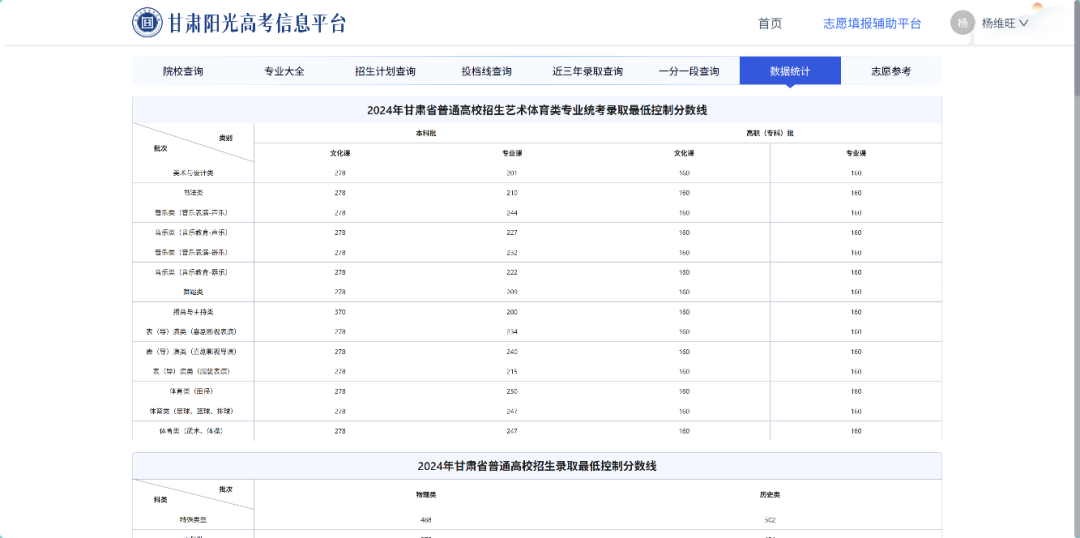Click the Gansu platform logo emblem

(x=148, y=22)
